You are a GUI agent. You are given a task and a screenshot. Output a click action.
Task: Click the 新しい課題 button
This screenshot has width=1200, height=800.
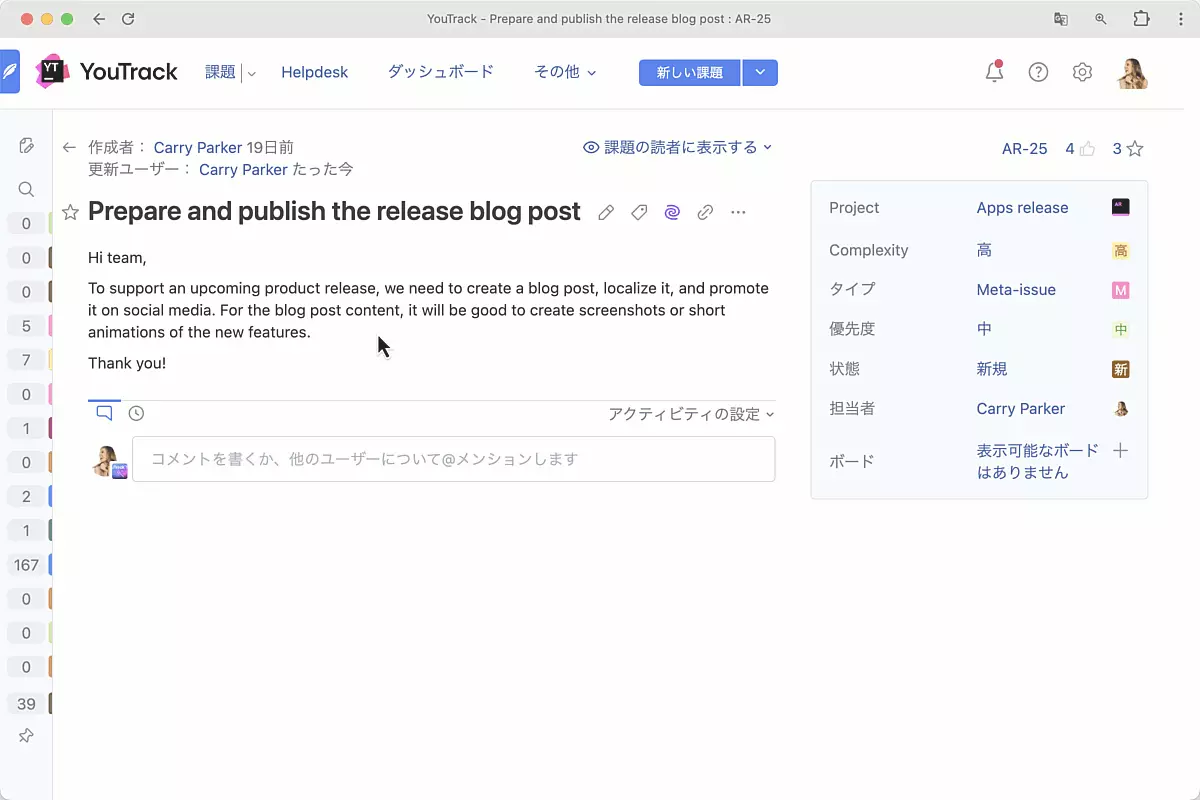pos(689,72)
